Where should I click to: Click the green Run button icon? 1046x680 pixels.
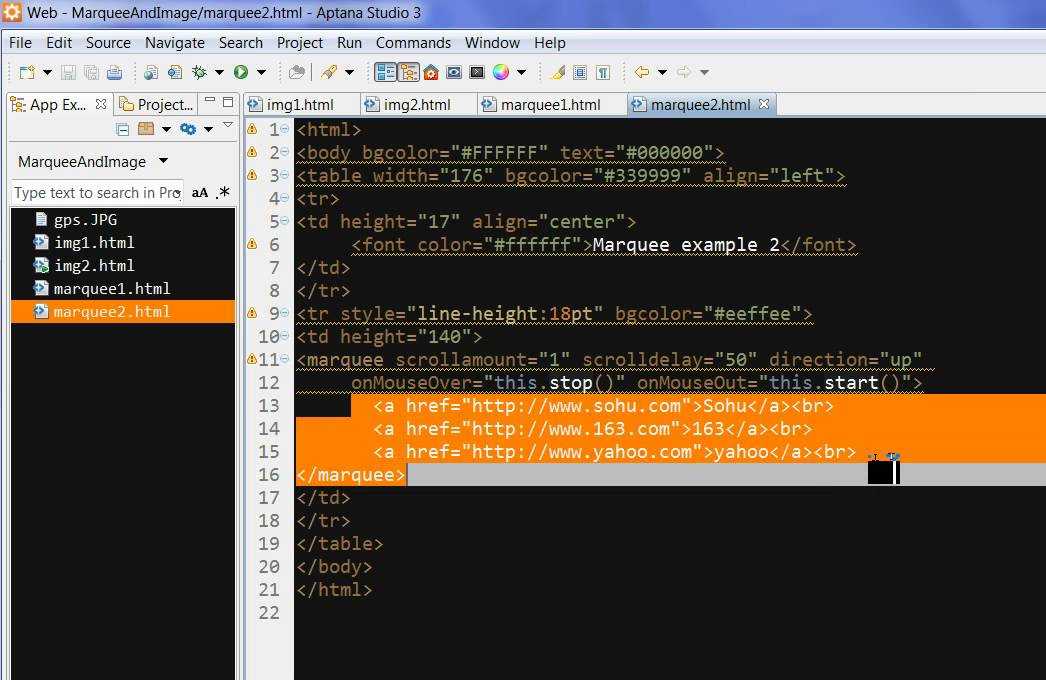pyautogui.click(x=241, y=72)
